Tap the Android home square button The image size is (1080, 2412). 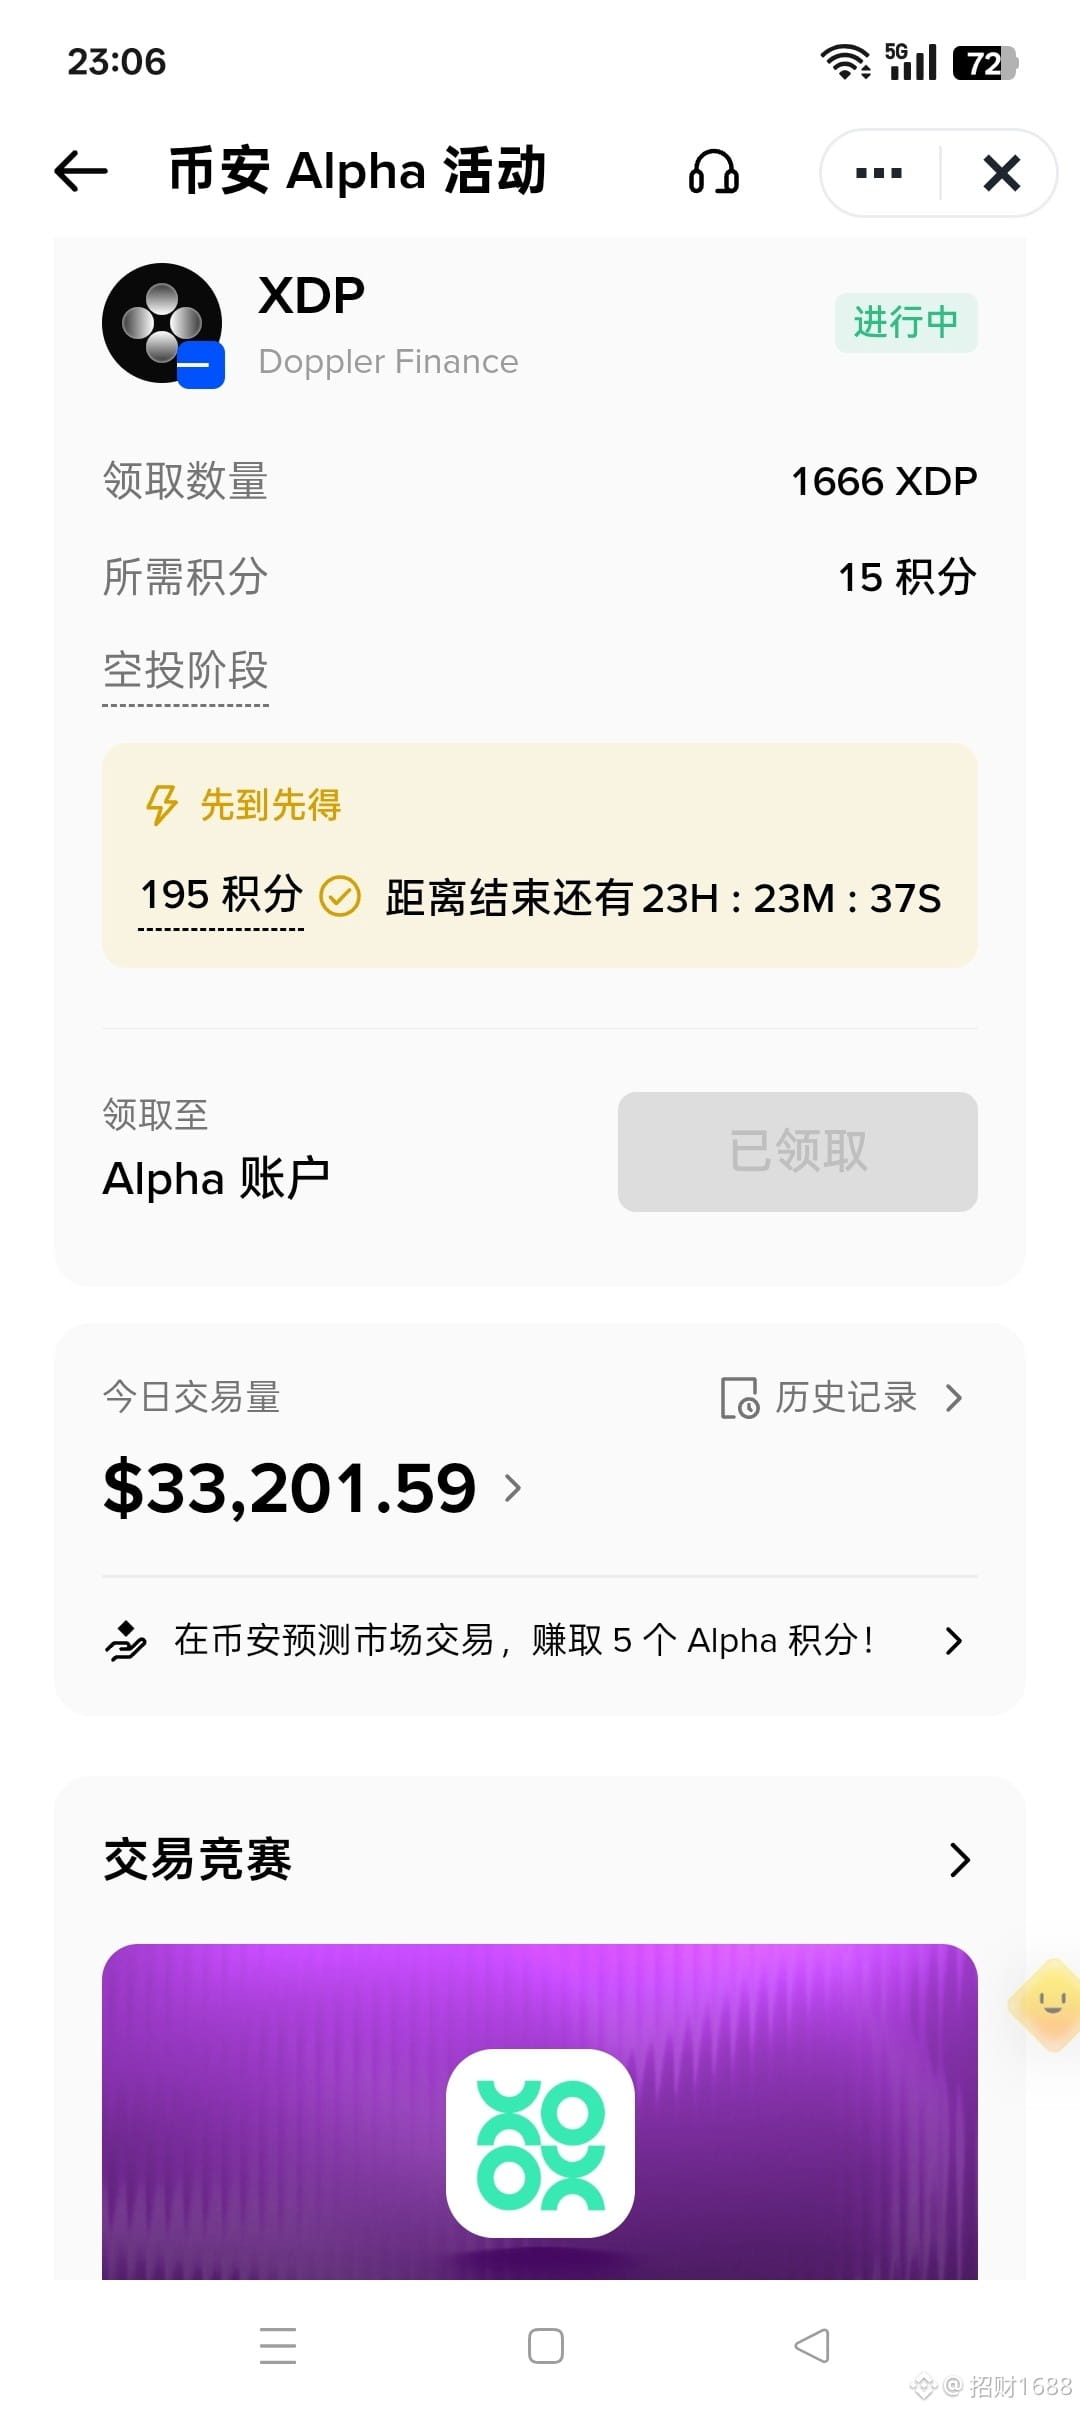point(546,2346)
